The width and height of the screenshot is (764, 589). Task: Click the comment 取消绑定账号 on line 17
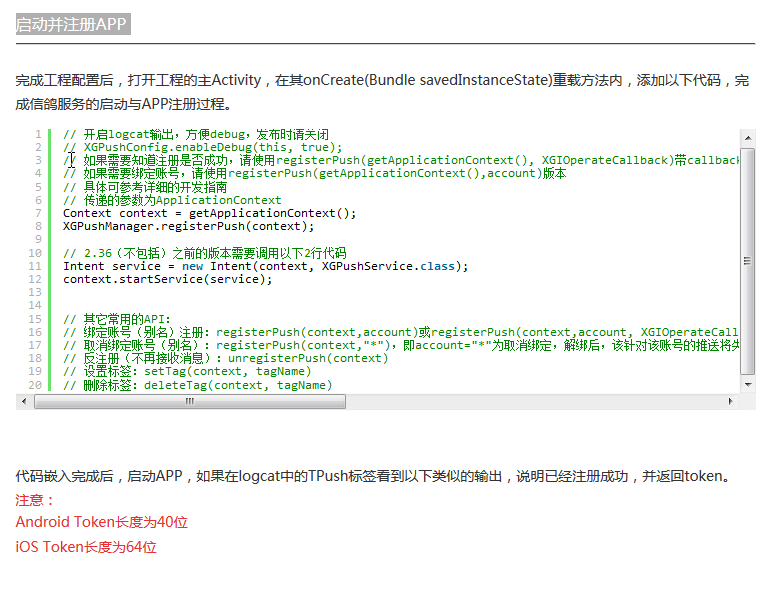click(x=401, y=345)
